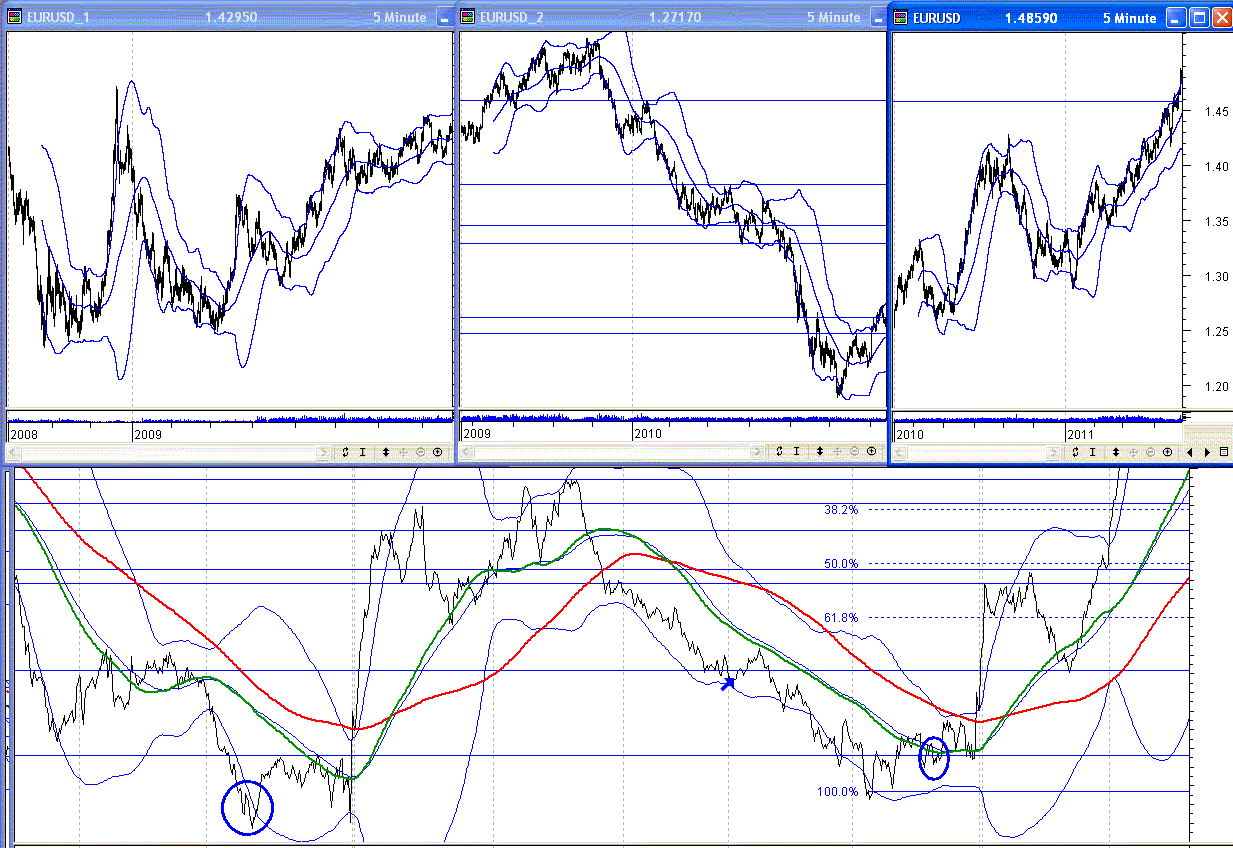Viewport: 1233px width, 848px height.
Task: Select the I-beam cursor icon in EURUSD_1 toolbar
Action: point(364,452)
